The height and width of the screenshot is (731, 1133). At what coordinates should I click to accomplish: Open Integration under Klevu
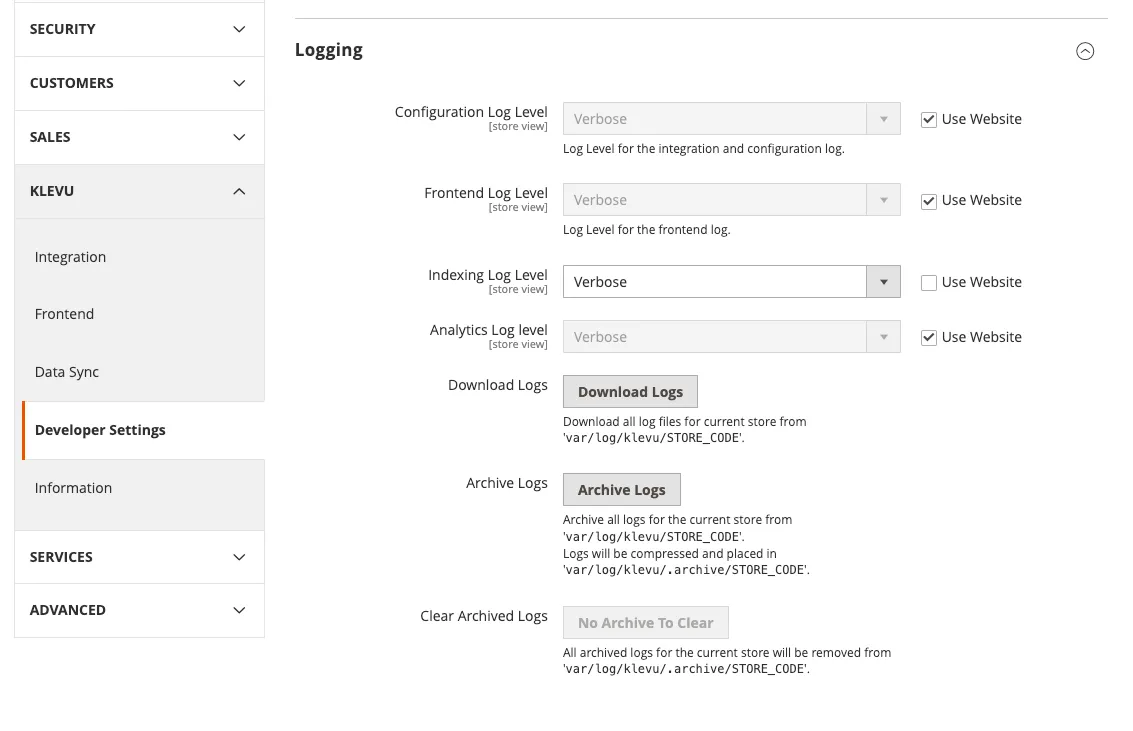pyautogui.click(x=70, y=257)
